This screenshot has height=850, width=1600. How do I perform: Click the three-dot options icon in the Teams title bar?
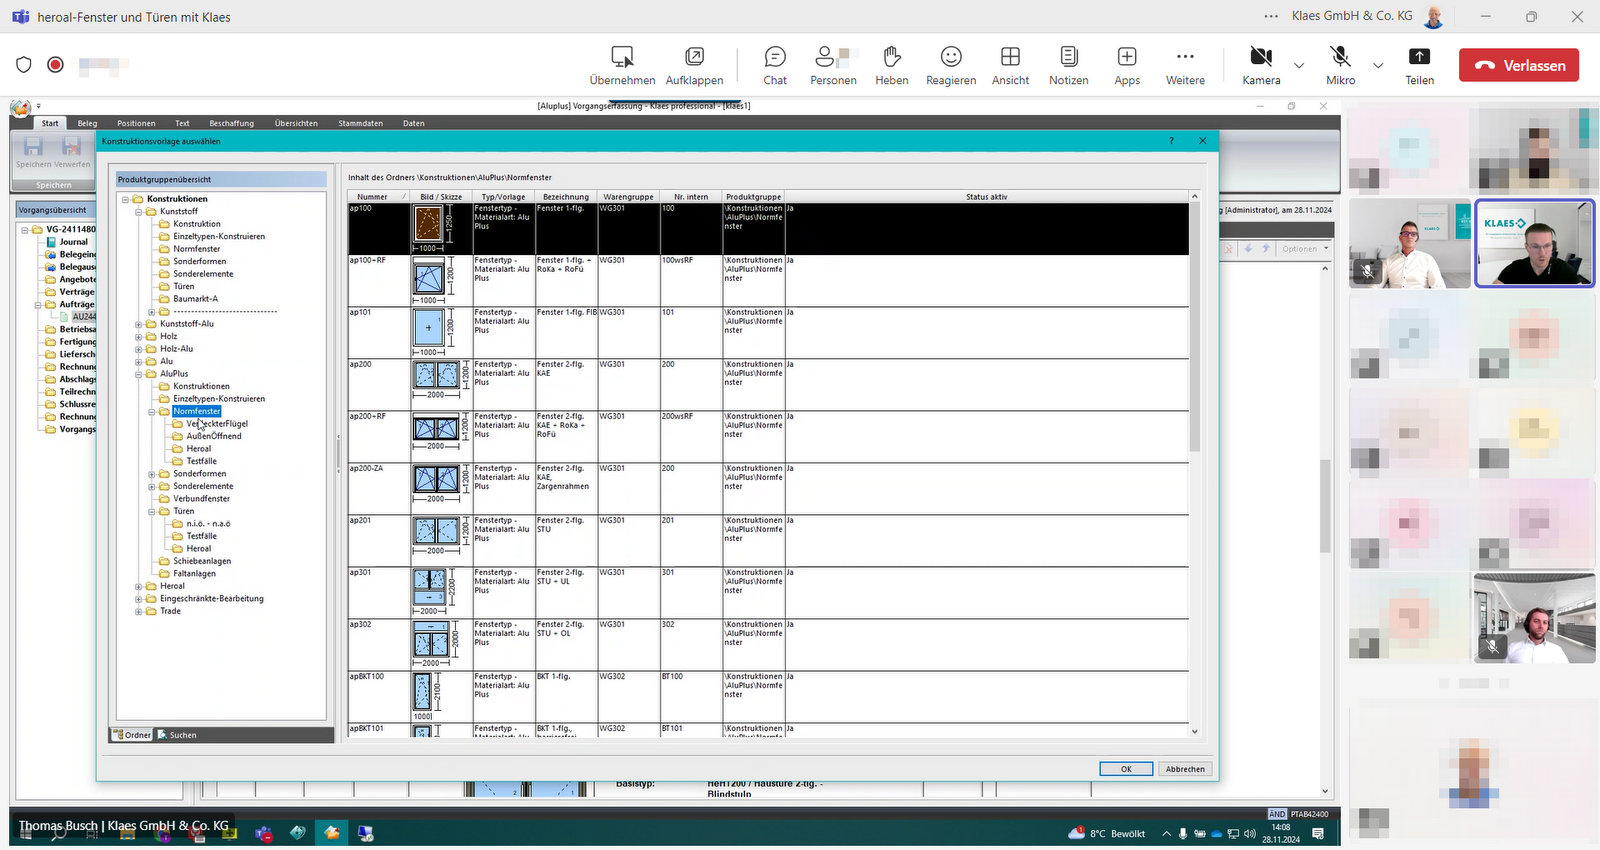pyautogui.click(x=1271, y=16)
